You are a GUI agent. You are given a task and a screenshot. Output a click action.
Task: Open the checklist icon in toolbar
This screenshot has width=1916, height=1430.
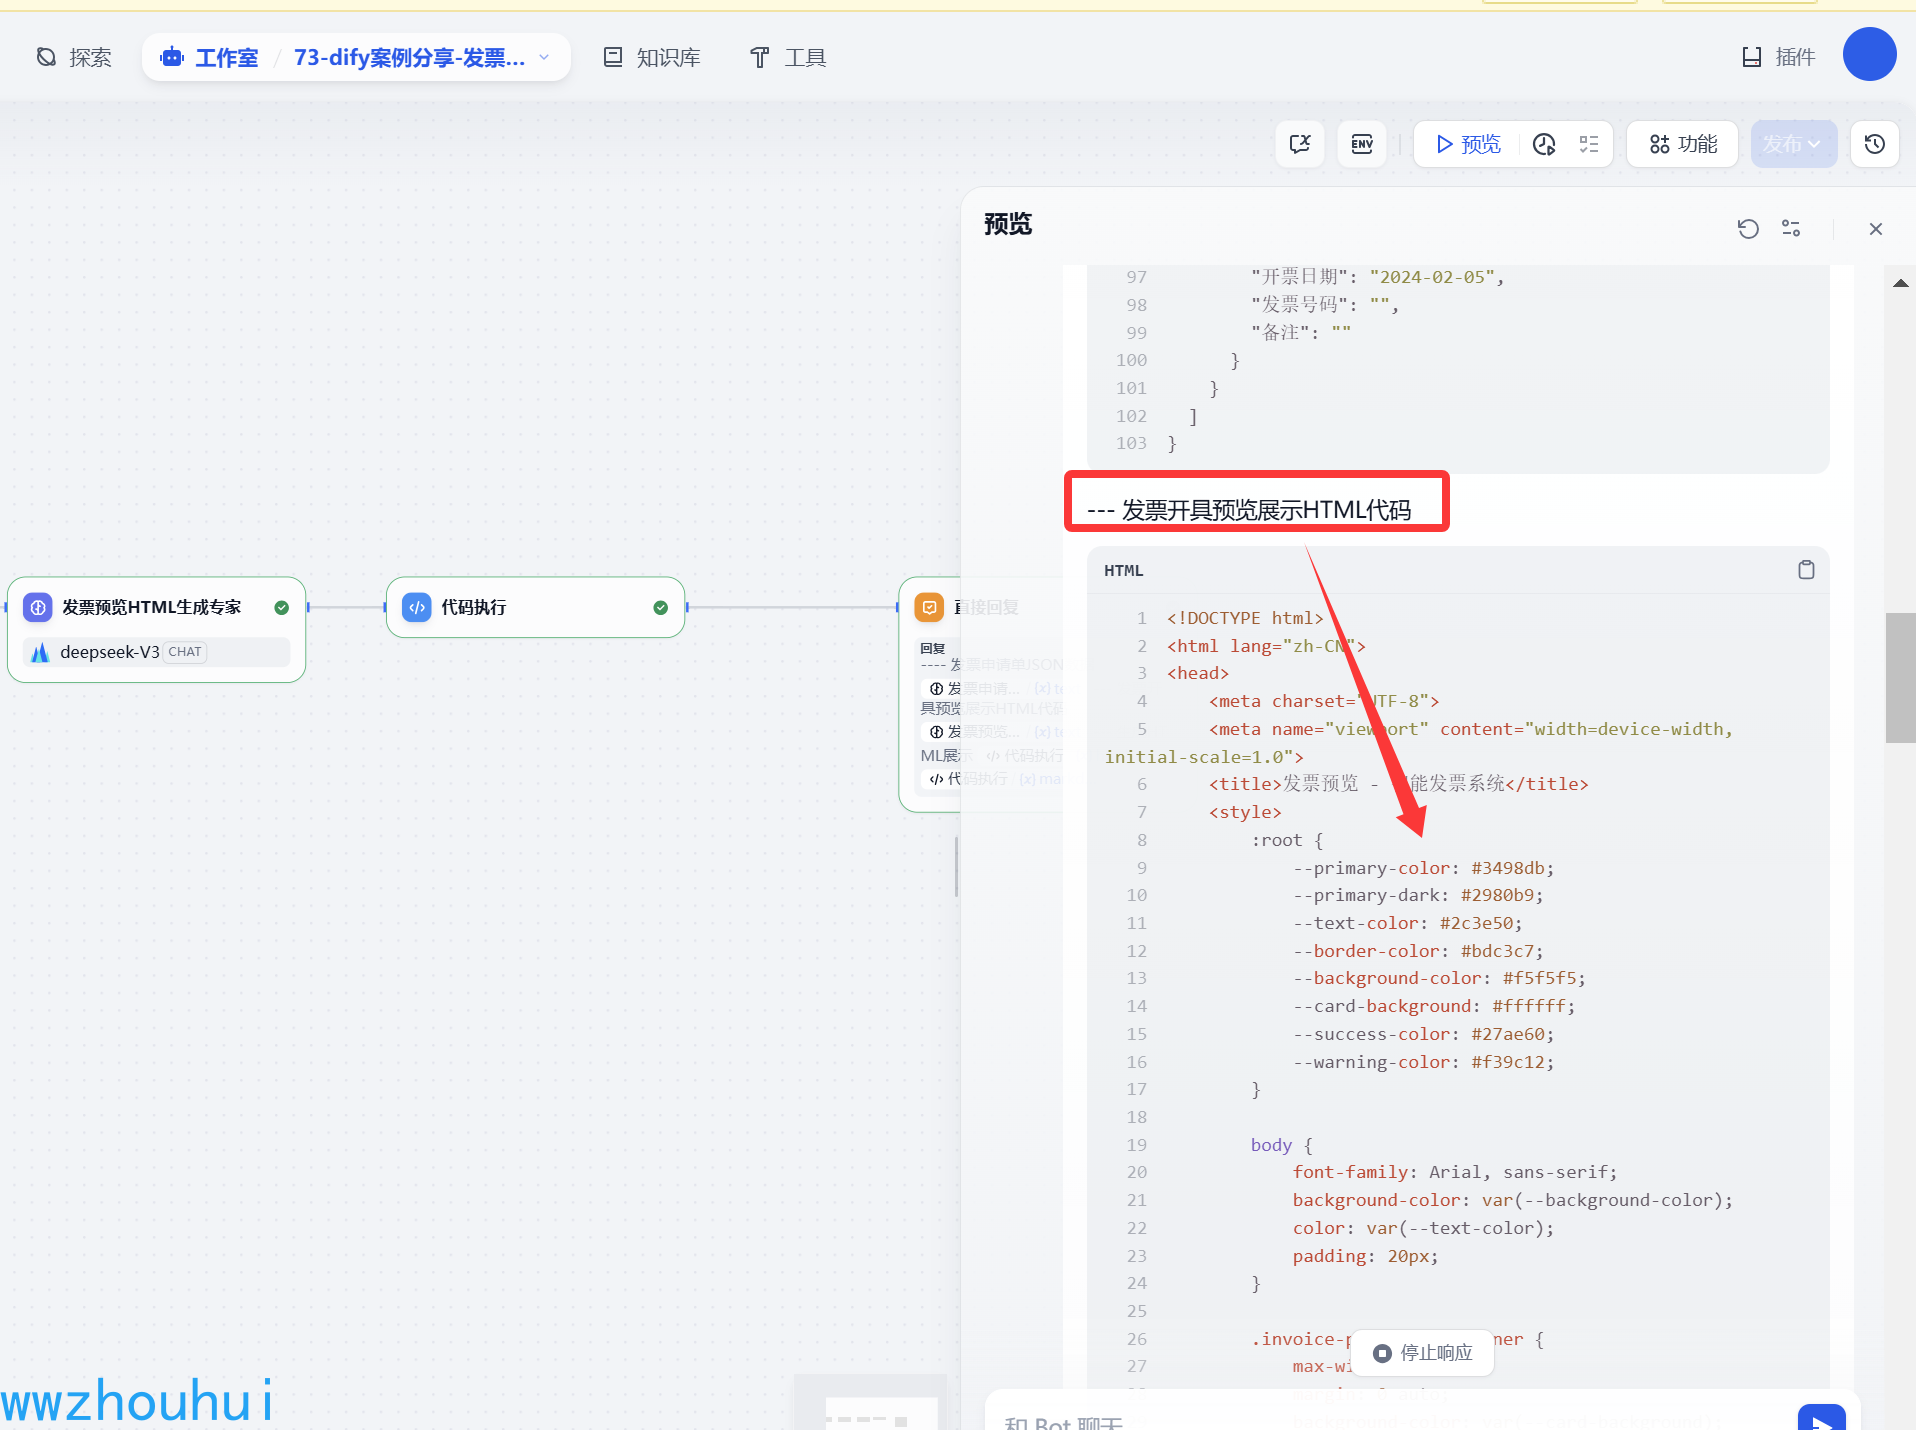(x=1589, y=144)
